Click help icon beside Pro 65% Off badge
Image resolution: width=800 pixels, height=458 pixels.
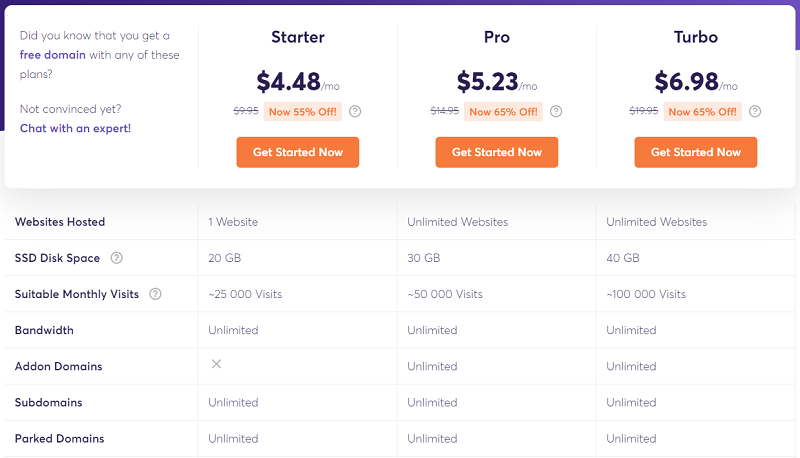point(556,111)
